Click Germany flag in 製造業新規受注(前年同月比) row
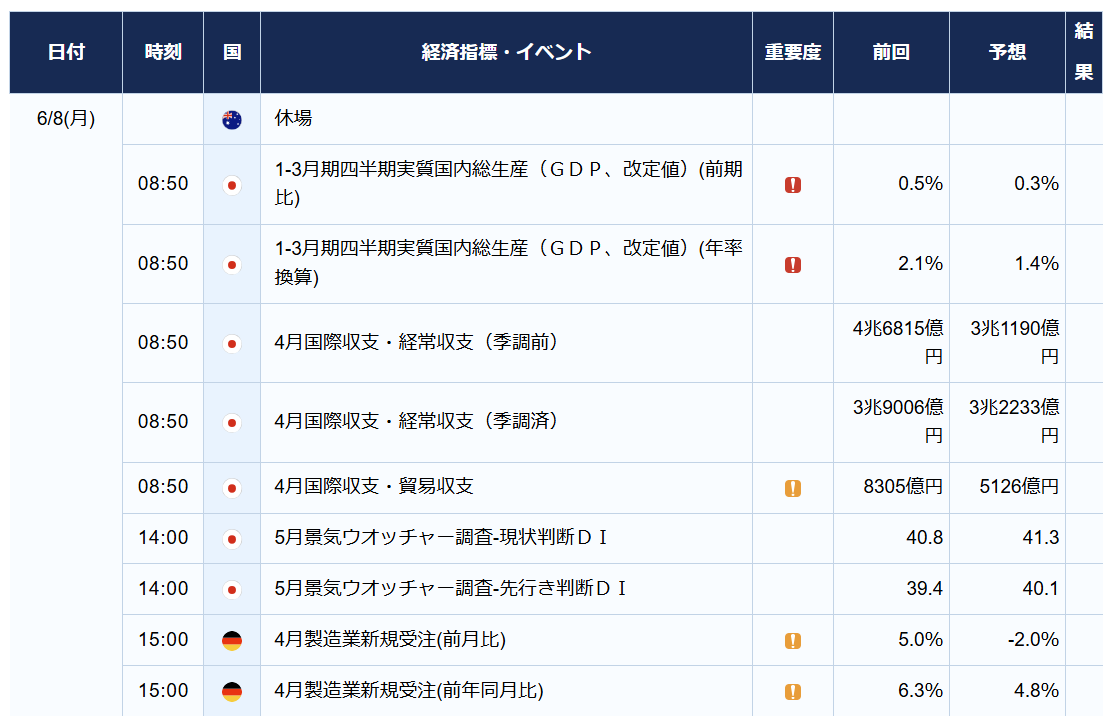 (x=231, y=692)
